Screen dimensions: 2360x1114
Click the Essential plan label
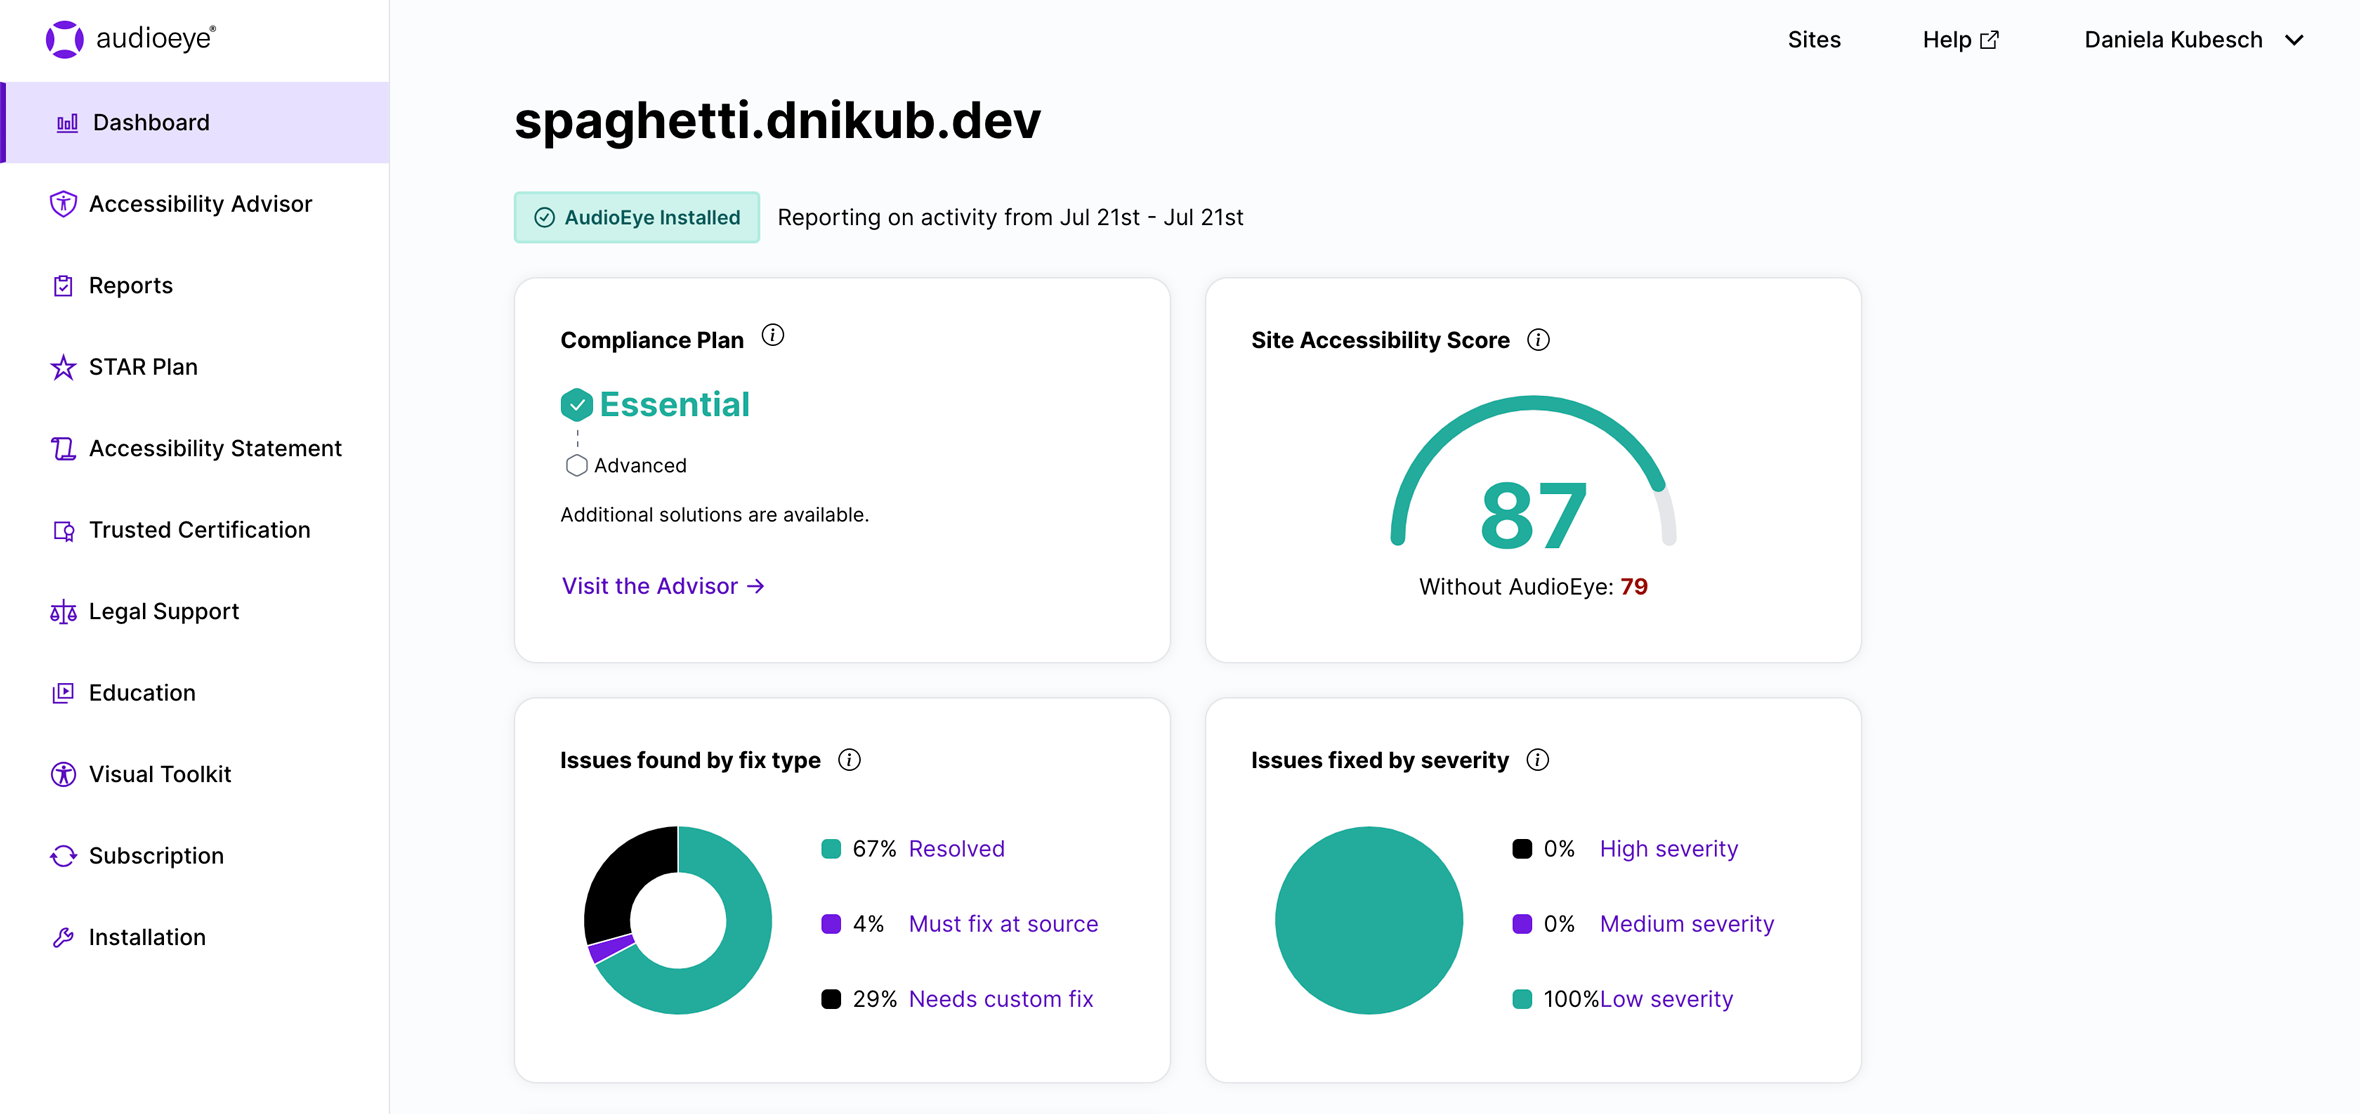(x=675, y=405)
